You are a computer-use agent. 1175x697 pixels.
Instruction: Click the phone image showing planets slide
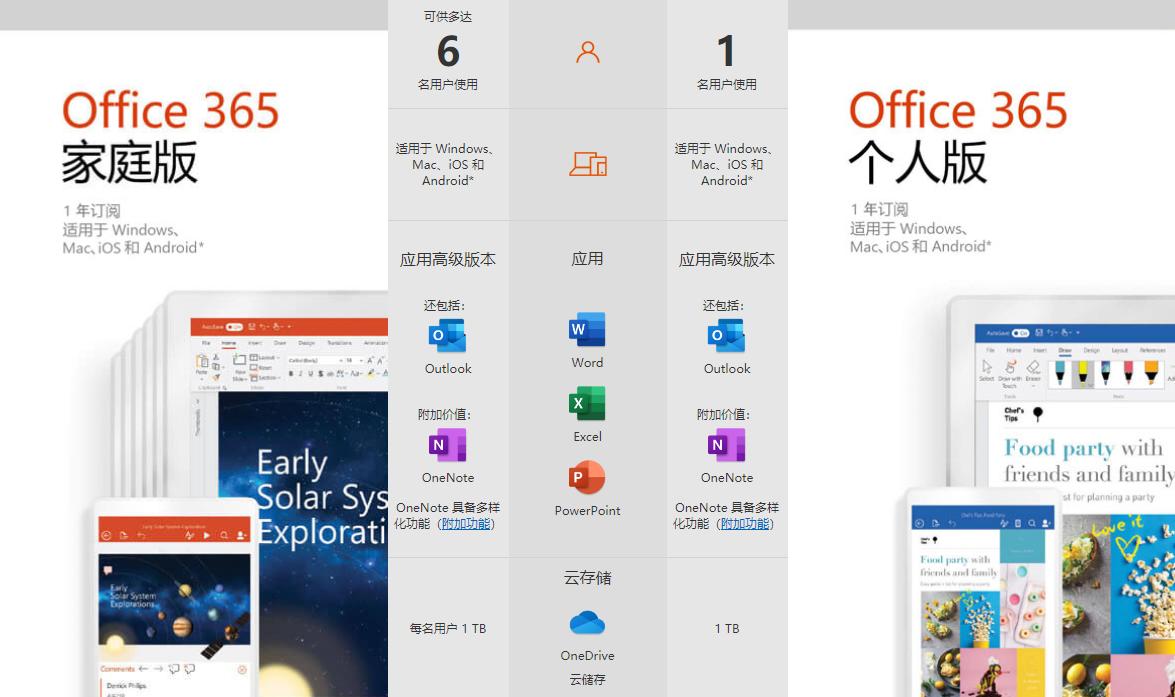point(175,597)
